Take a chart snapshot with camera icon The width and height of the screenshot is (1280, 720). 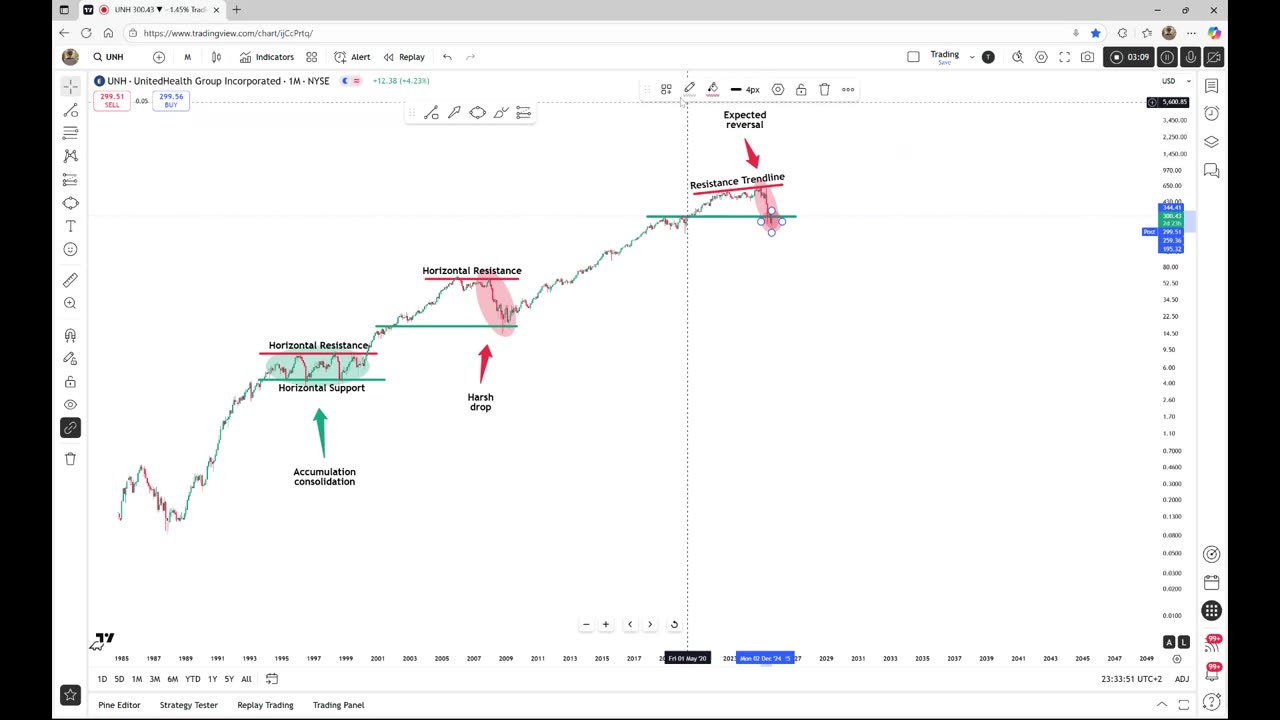pyautogui.click(x=1087, y=57)
